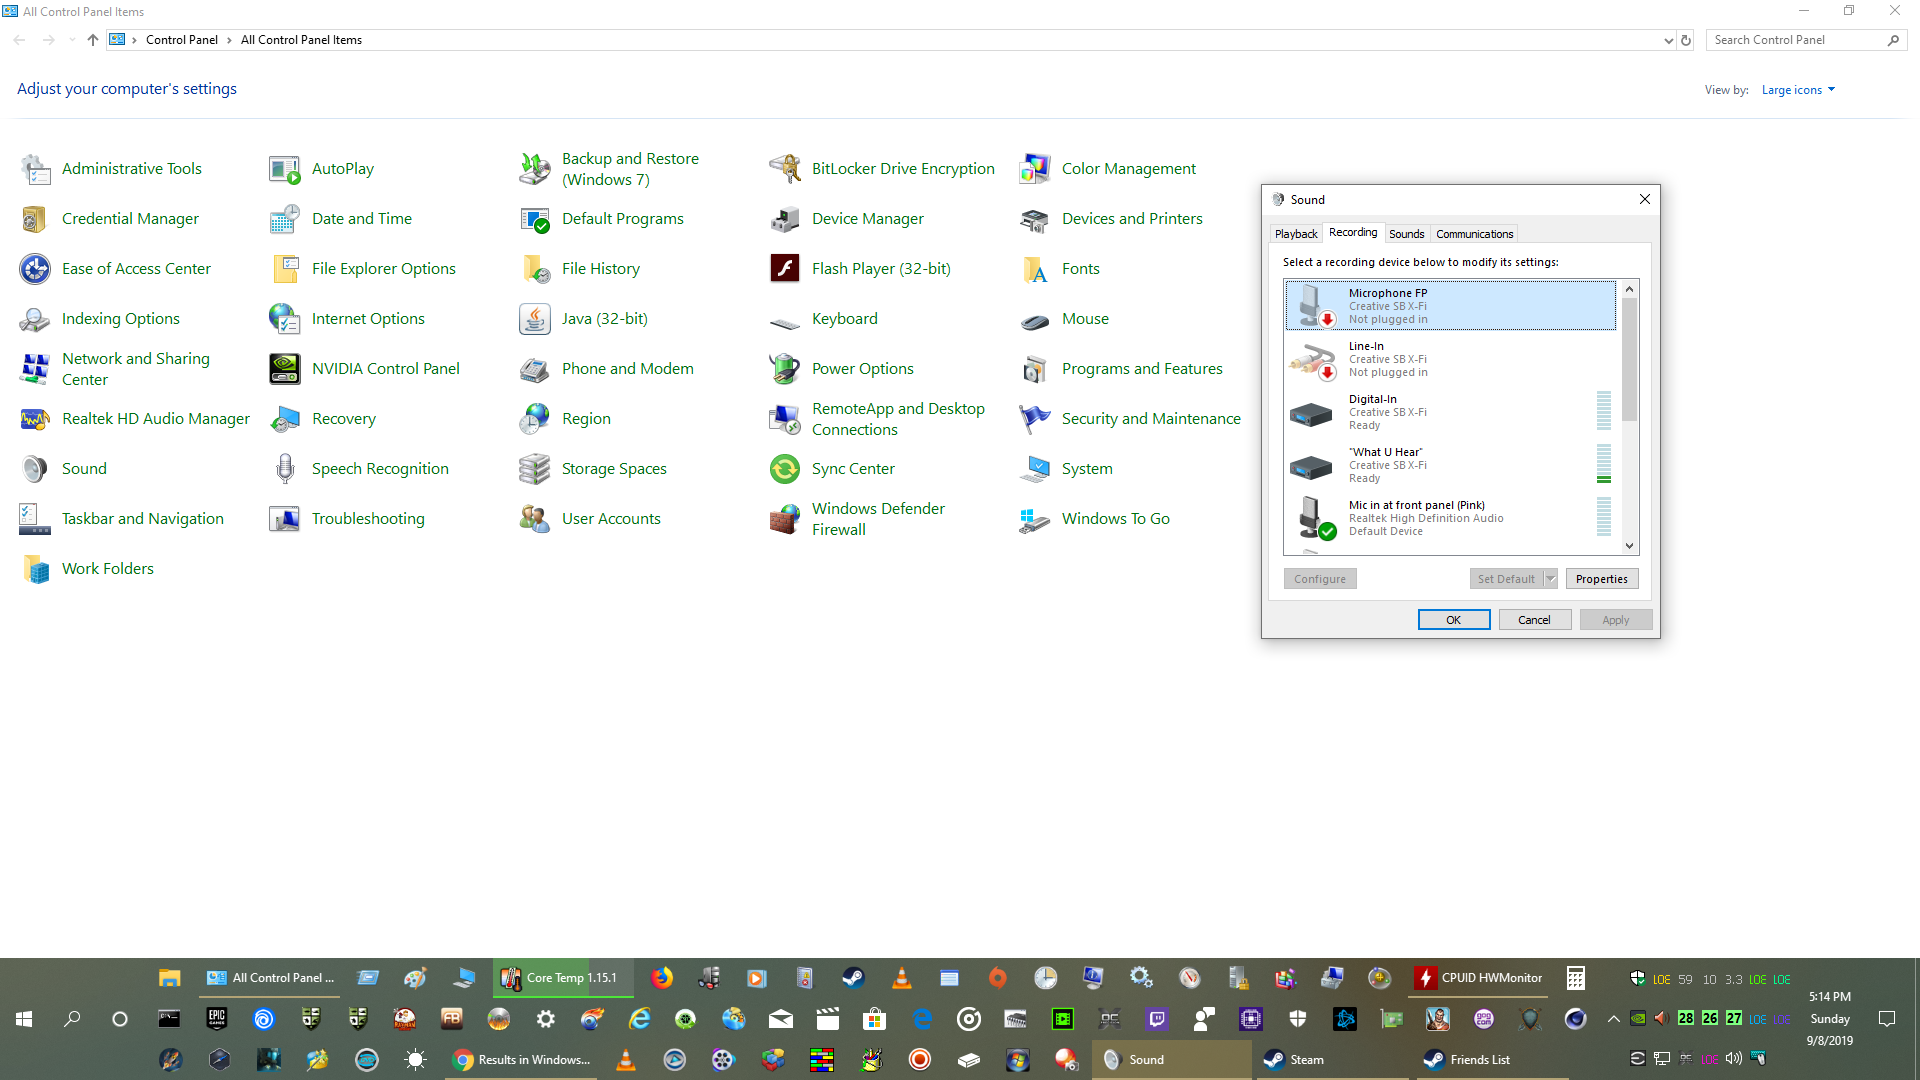1920x1080 pixels.
Task: Open the Steam taskbar window
Action: (x=1332, y=1060)
